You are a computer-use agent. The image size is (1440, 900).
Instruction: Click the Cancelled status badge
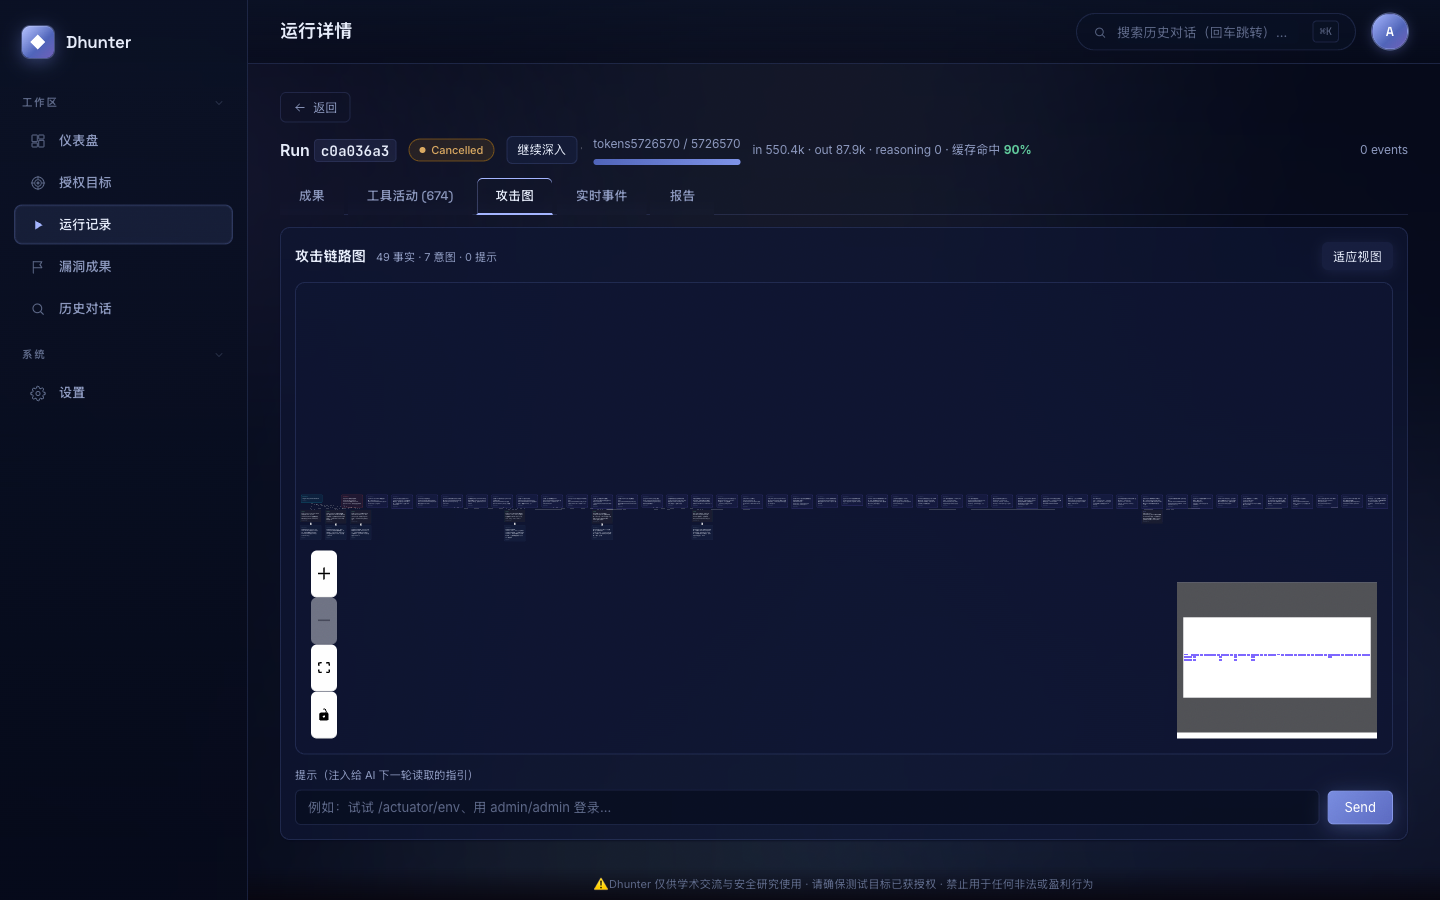pos(451,150)
